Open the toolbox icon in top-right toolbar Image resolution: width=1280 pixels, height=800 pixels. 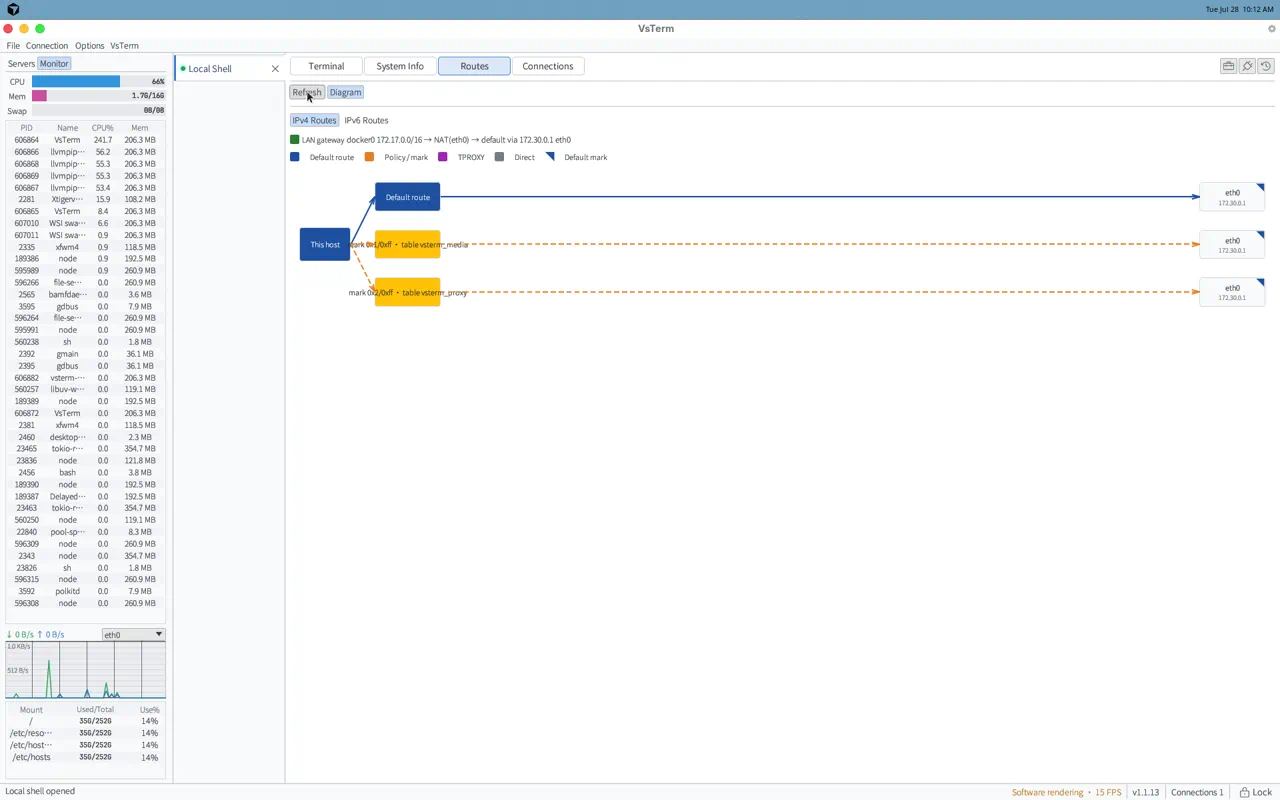point(1228,66)
